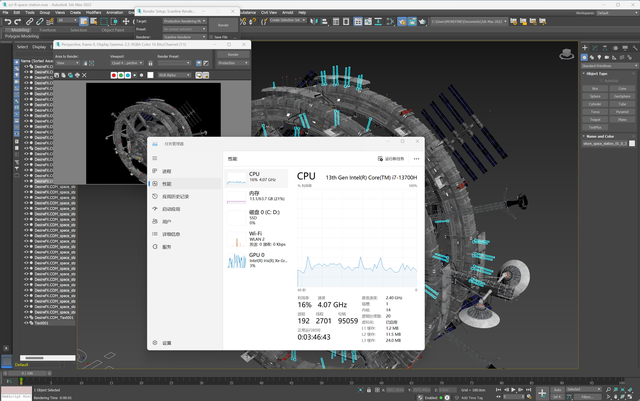
Task: Open Renderer dropdown Scanline Renderer
Action: click(x=184, y=37)
